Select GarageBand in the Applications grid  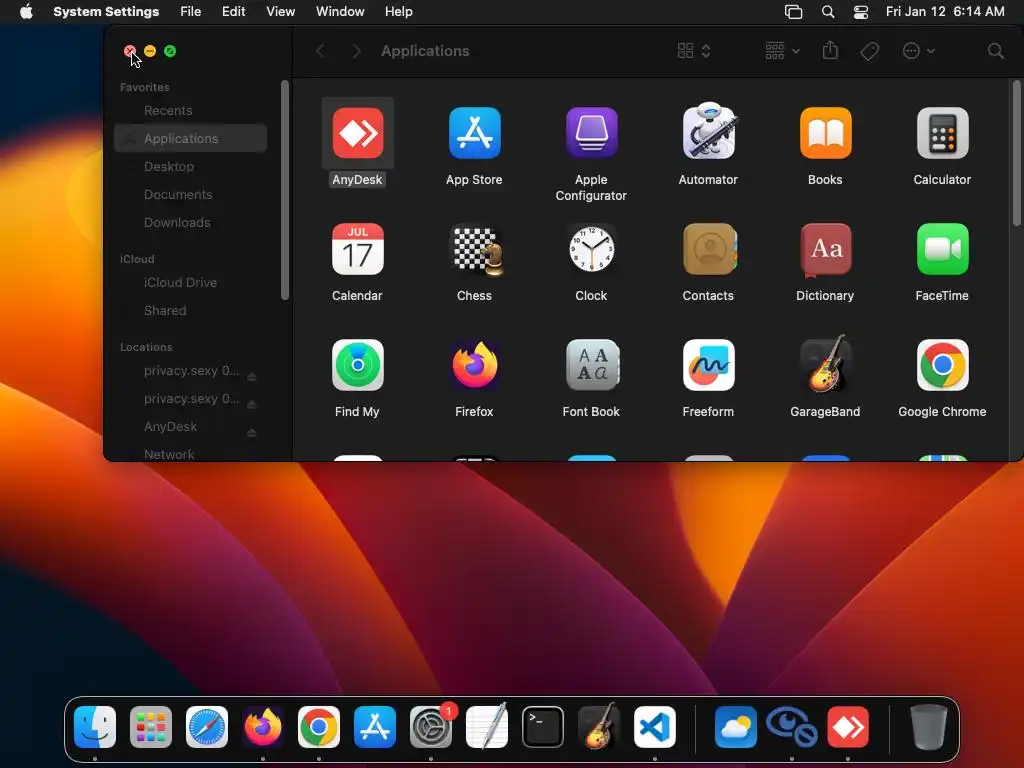pos(825,364)
